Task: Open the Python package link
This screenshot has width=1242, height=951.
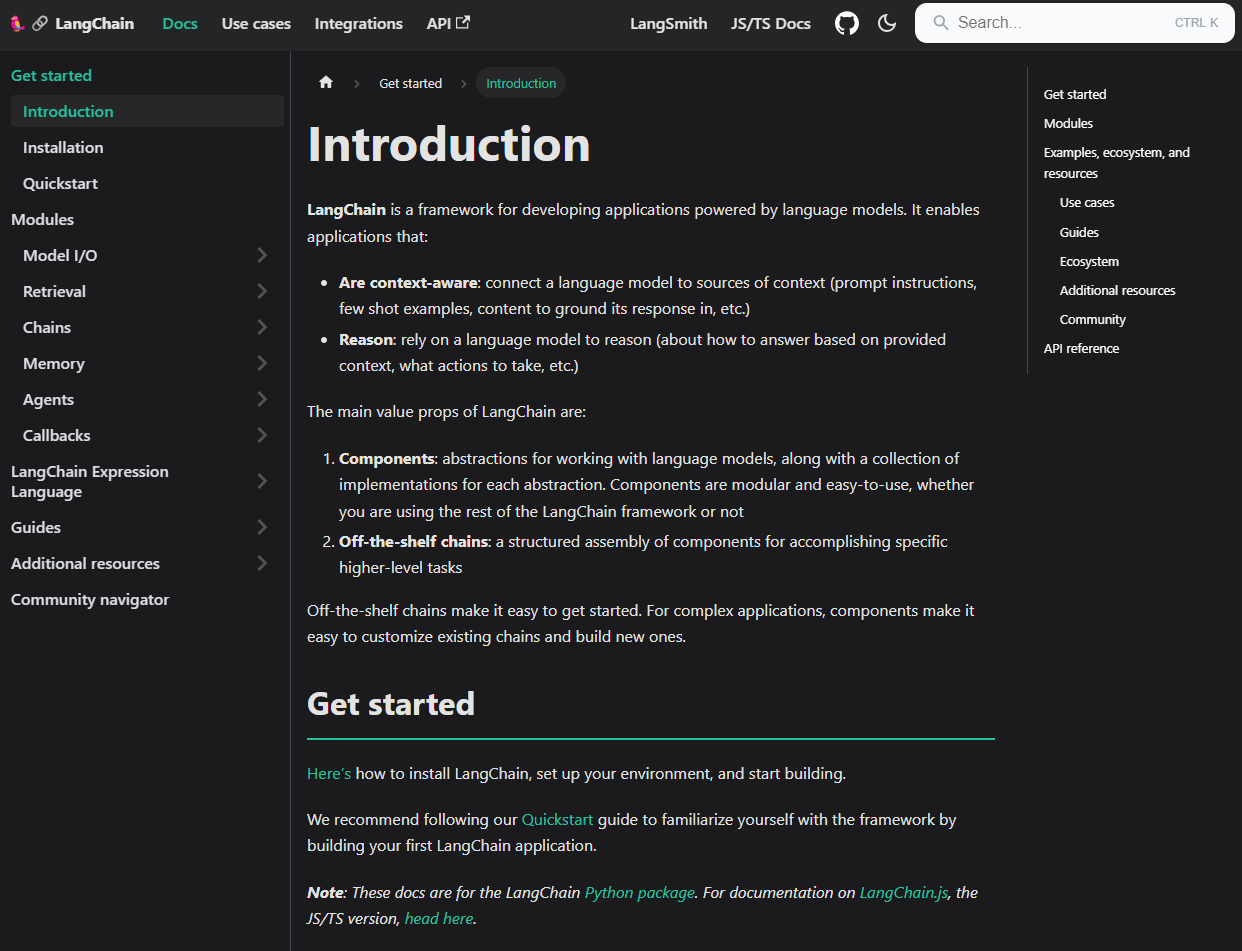Action: pyautogui.click(x=639, y=892)
